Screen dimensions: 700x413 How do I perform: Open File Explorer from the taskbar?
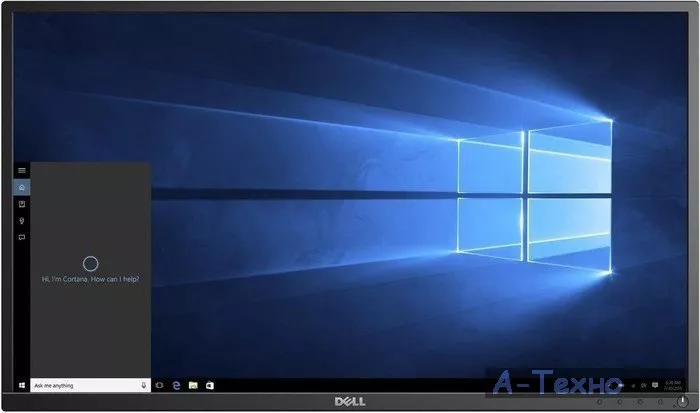[x=193, y=384]
